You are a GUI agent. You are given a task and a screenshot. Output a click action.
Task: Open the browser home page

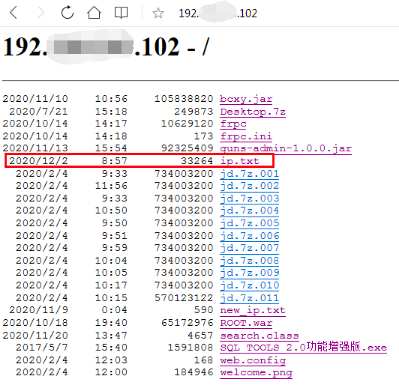pos(94,13)
